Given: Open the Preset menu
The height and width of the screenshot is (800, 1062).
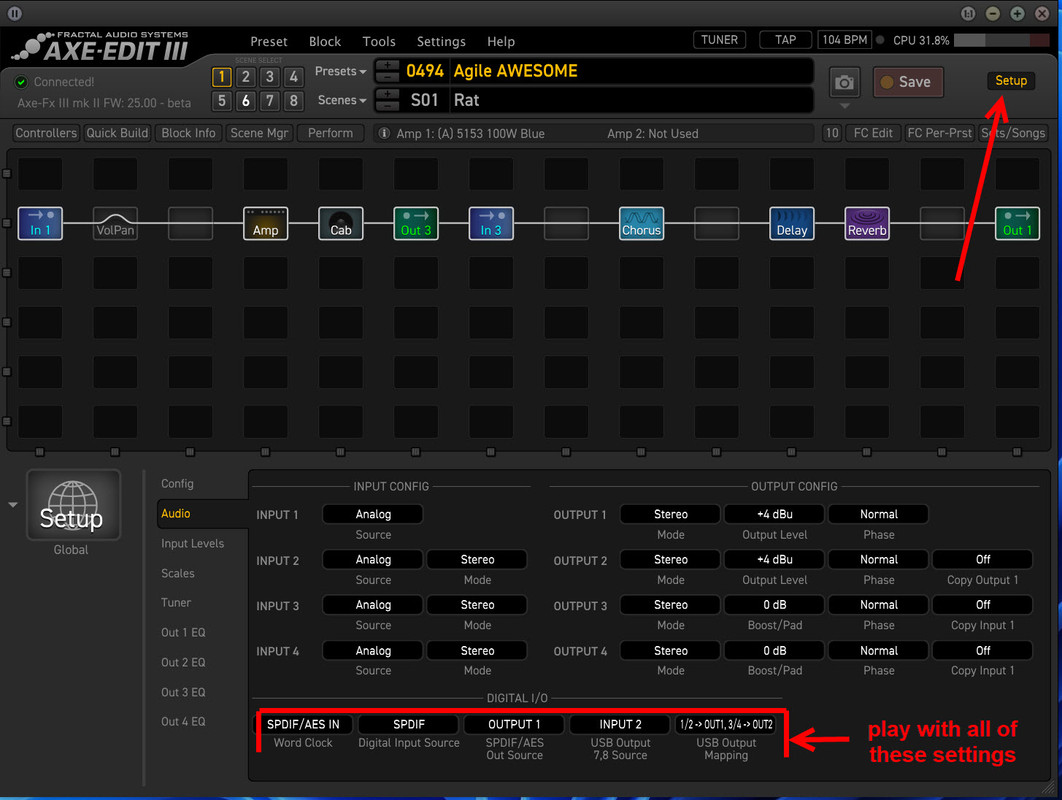Looking at the screenshot, I should [x=269, y=41].
